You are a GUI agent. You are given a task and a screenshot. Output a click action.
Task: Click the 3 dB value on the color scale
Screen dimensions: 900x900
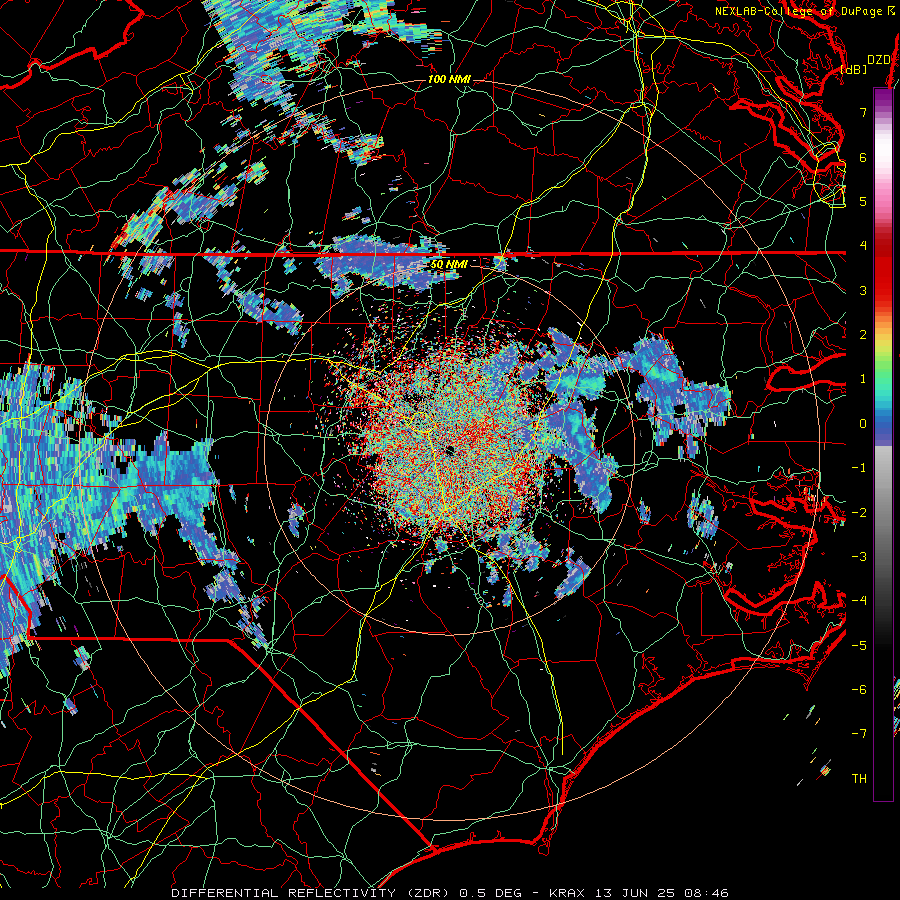(863, 290)
